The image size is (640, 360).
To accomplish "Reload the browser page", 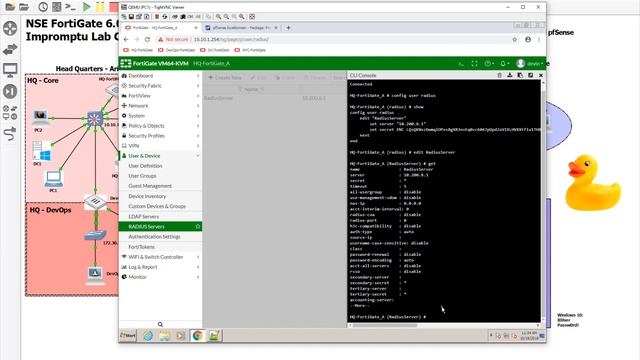I will click(147, 40).
